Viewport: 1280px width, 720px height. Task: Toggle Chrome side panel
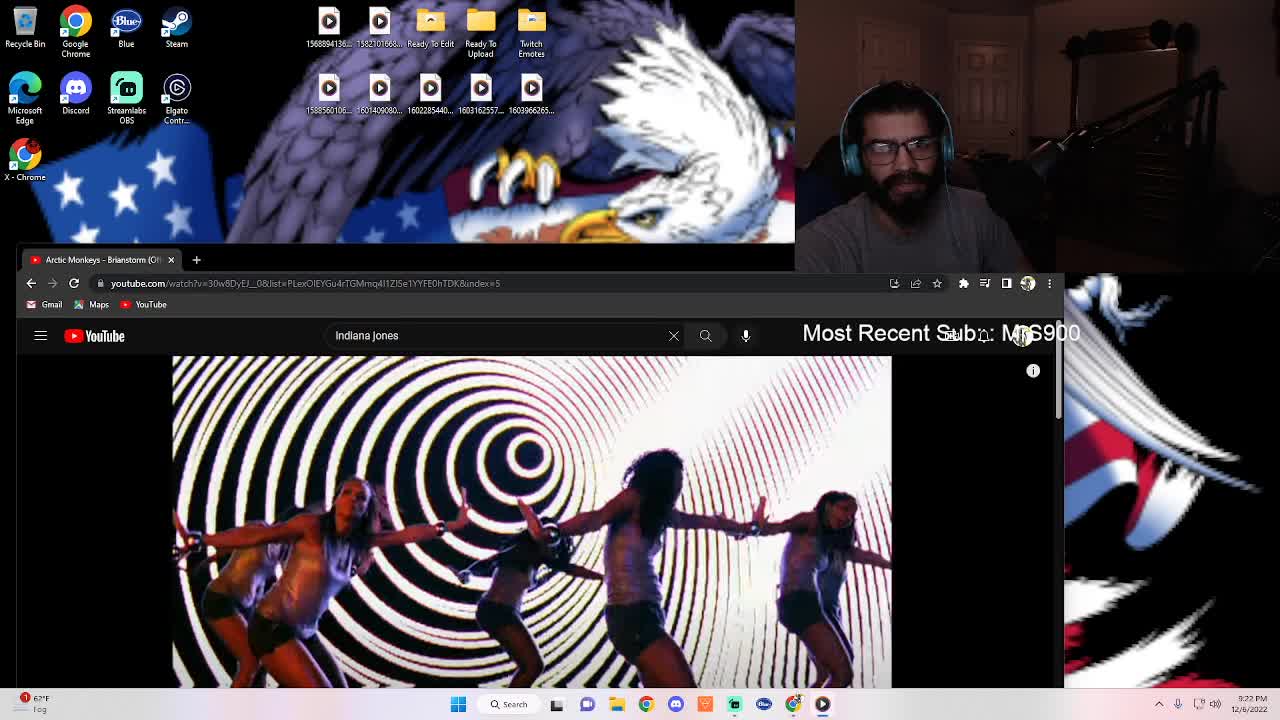click(x=1006, y=283)
